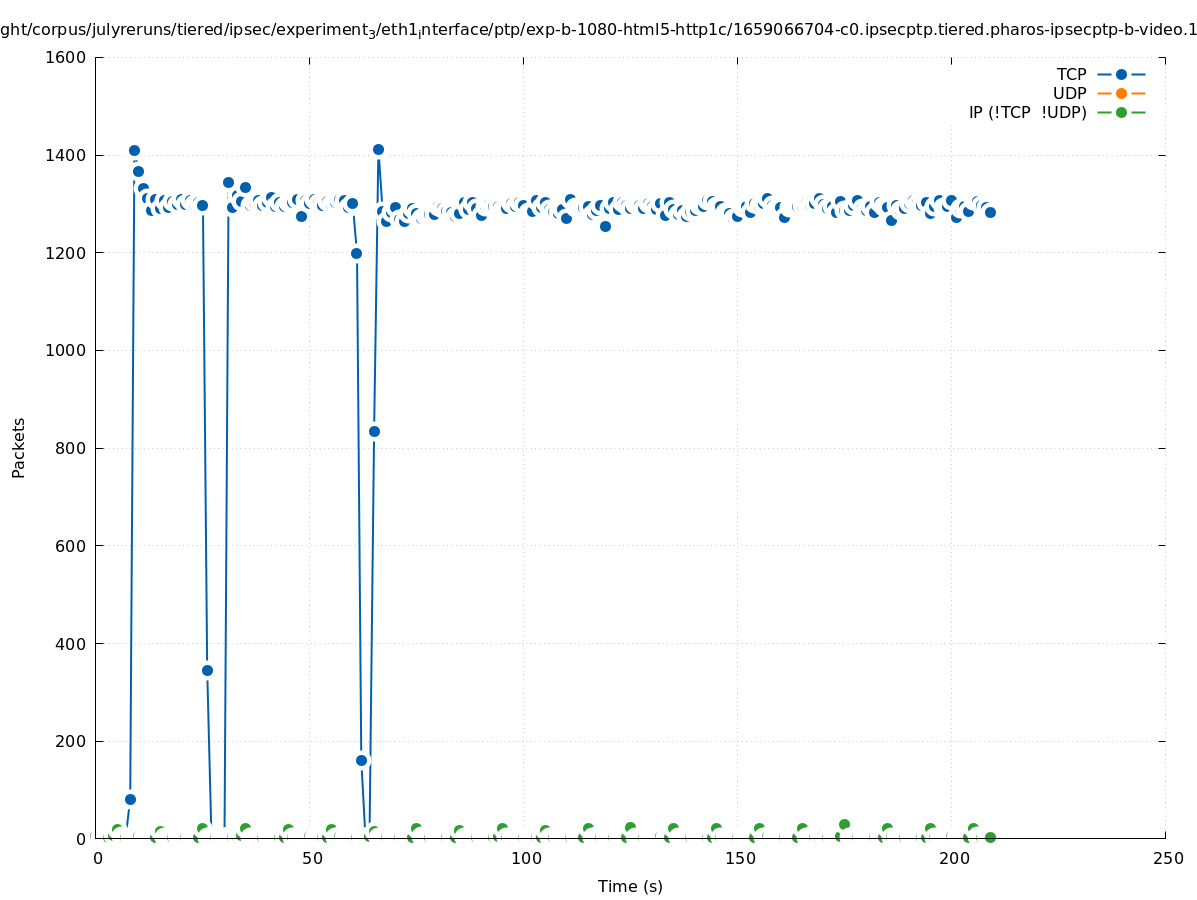This screenshot has height=900, width=1197.
Task: Select the IP (!TCP !UDP) legend text
Action: pos(1027,112)
